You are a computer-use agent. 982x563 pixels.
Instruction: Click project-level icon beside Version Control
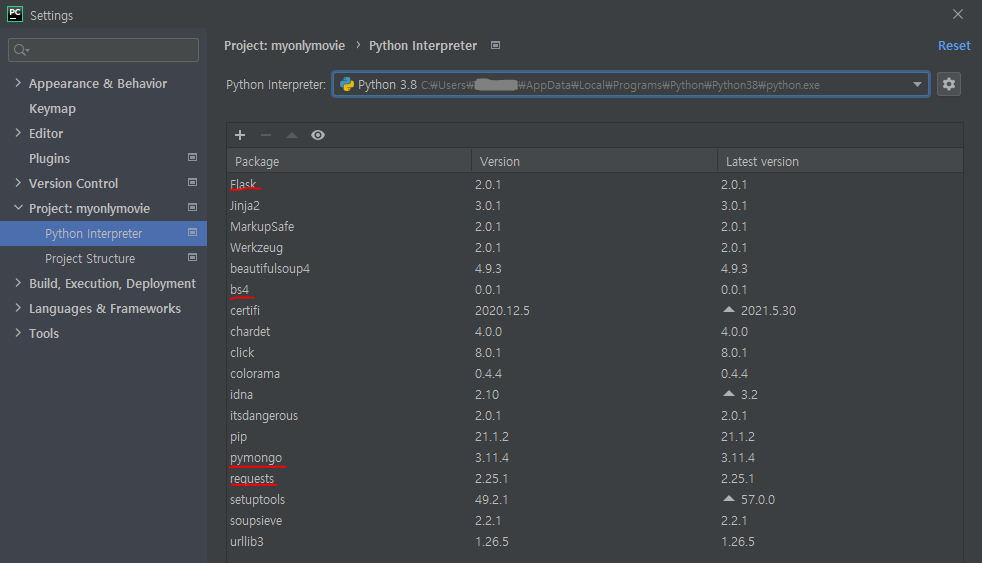[x=192, y=183]
